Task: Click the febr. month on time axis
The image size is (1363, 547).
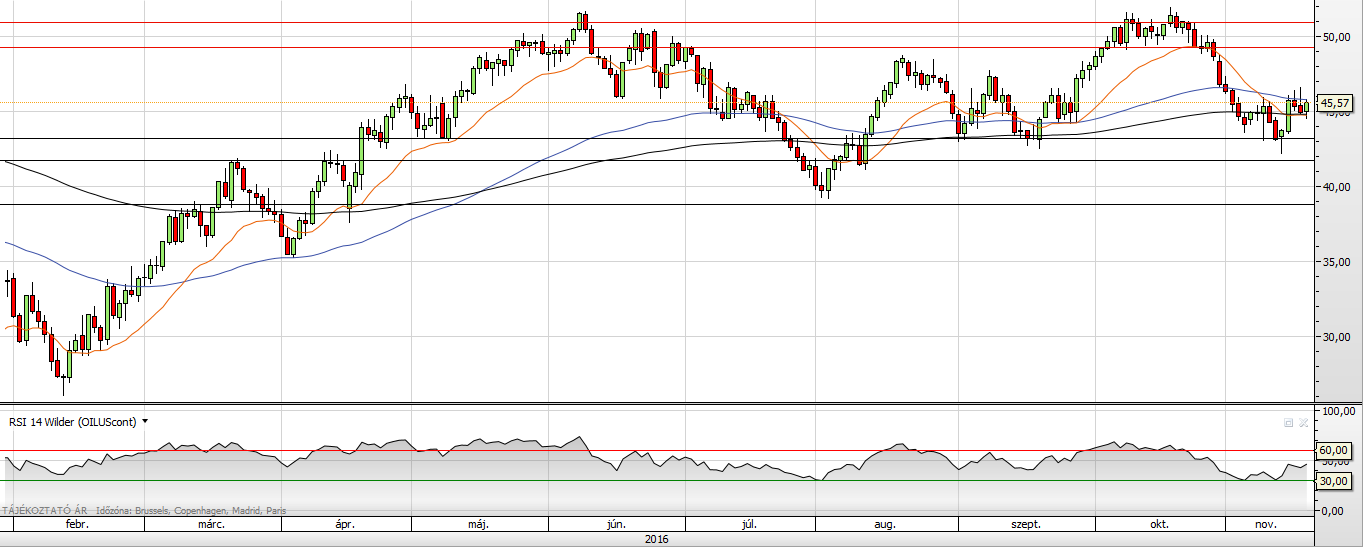Action: tap(78, 524)
